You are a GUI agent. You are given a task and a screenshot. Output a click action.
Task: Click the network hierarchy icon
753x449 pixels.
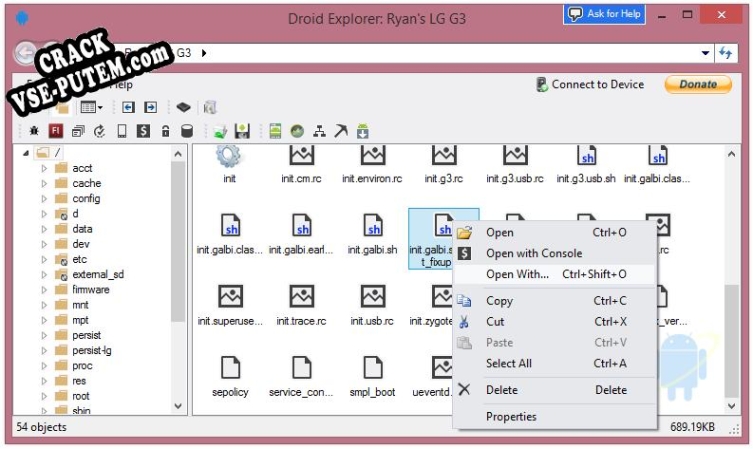pos(319,131)
